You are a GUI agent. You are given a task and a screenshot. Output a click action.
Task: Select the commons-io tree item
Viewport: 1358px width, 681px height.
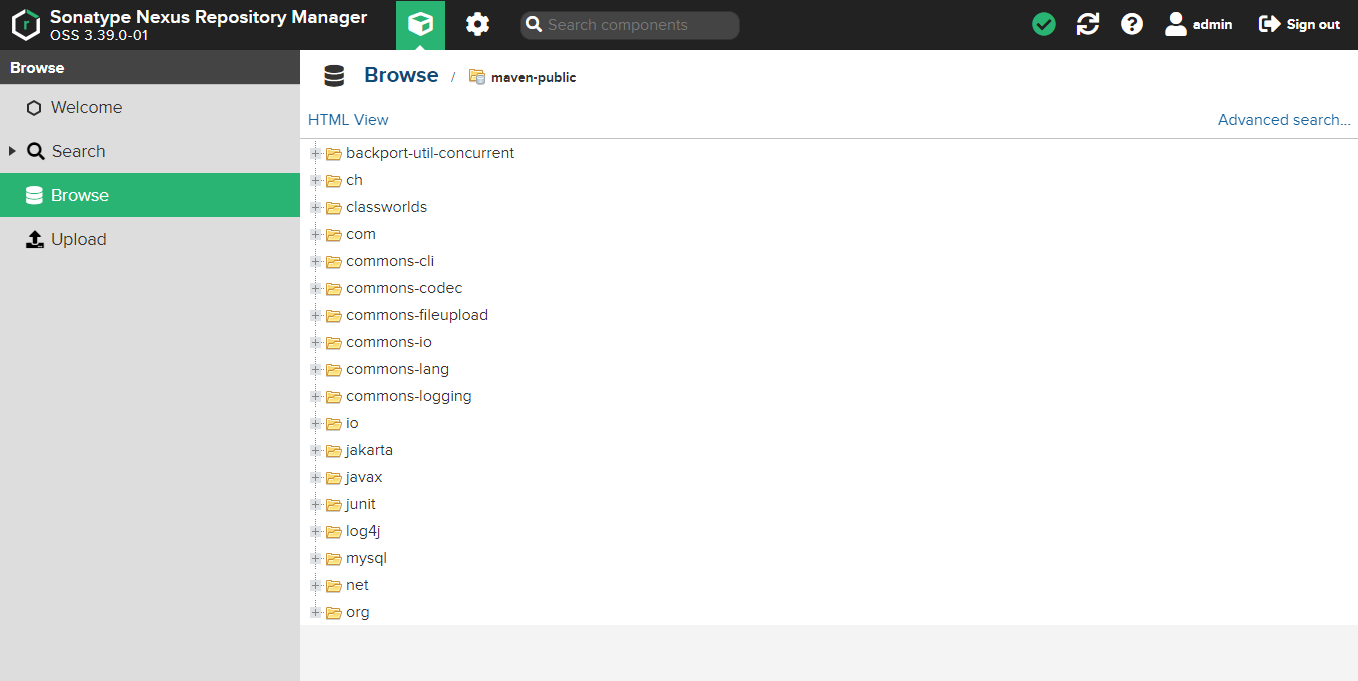389,342
